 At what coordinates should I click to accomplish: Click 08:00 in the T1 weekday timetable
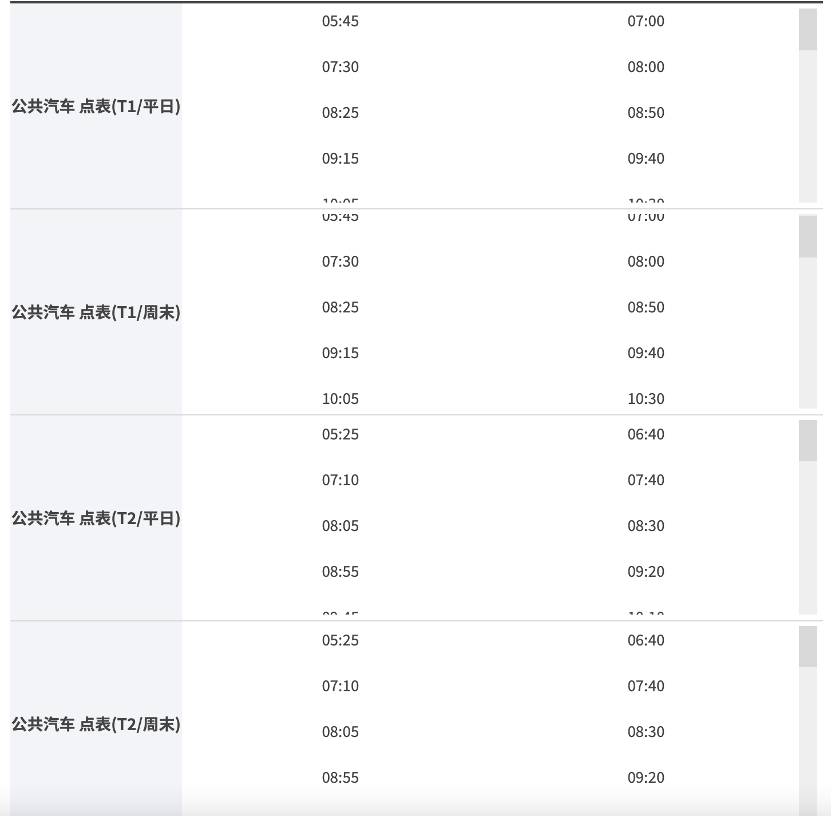point(645,67)
